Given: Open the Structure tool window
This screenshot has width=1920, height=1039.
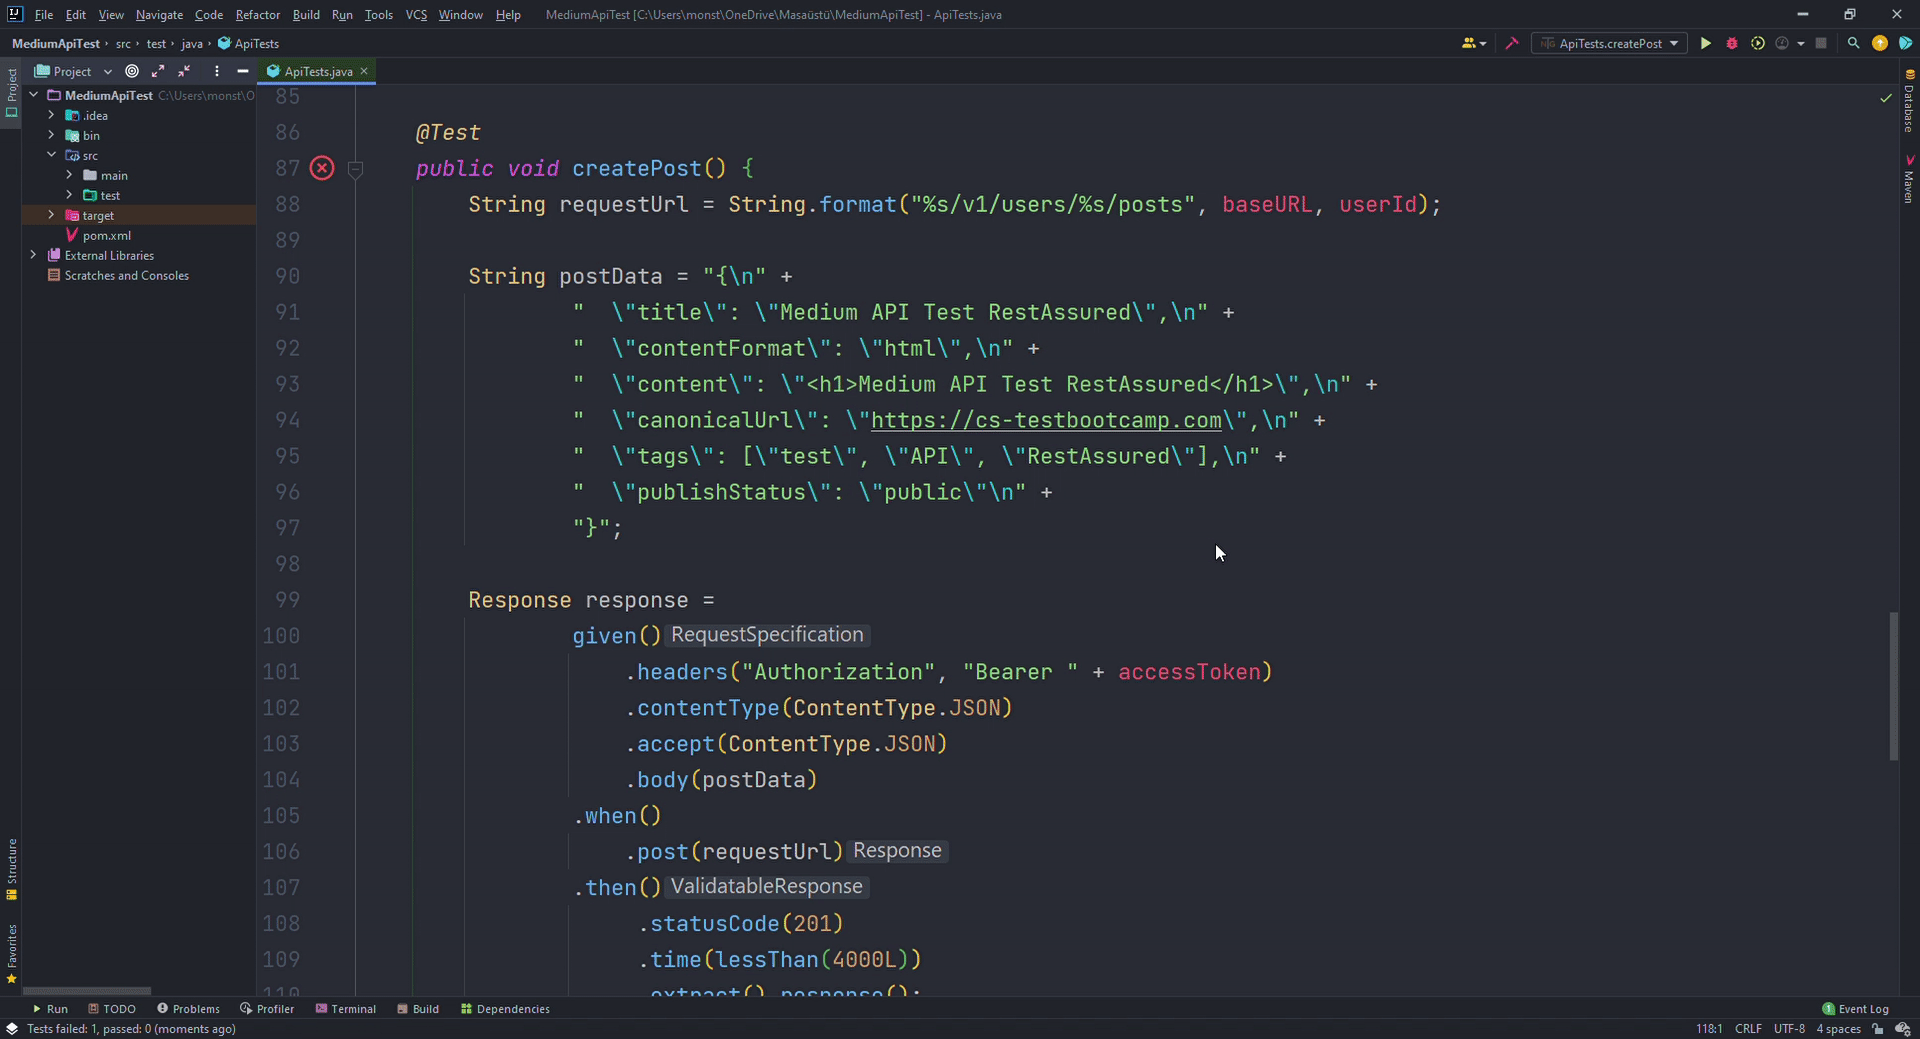Looking at the screenshot, I should 11,869.
